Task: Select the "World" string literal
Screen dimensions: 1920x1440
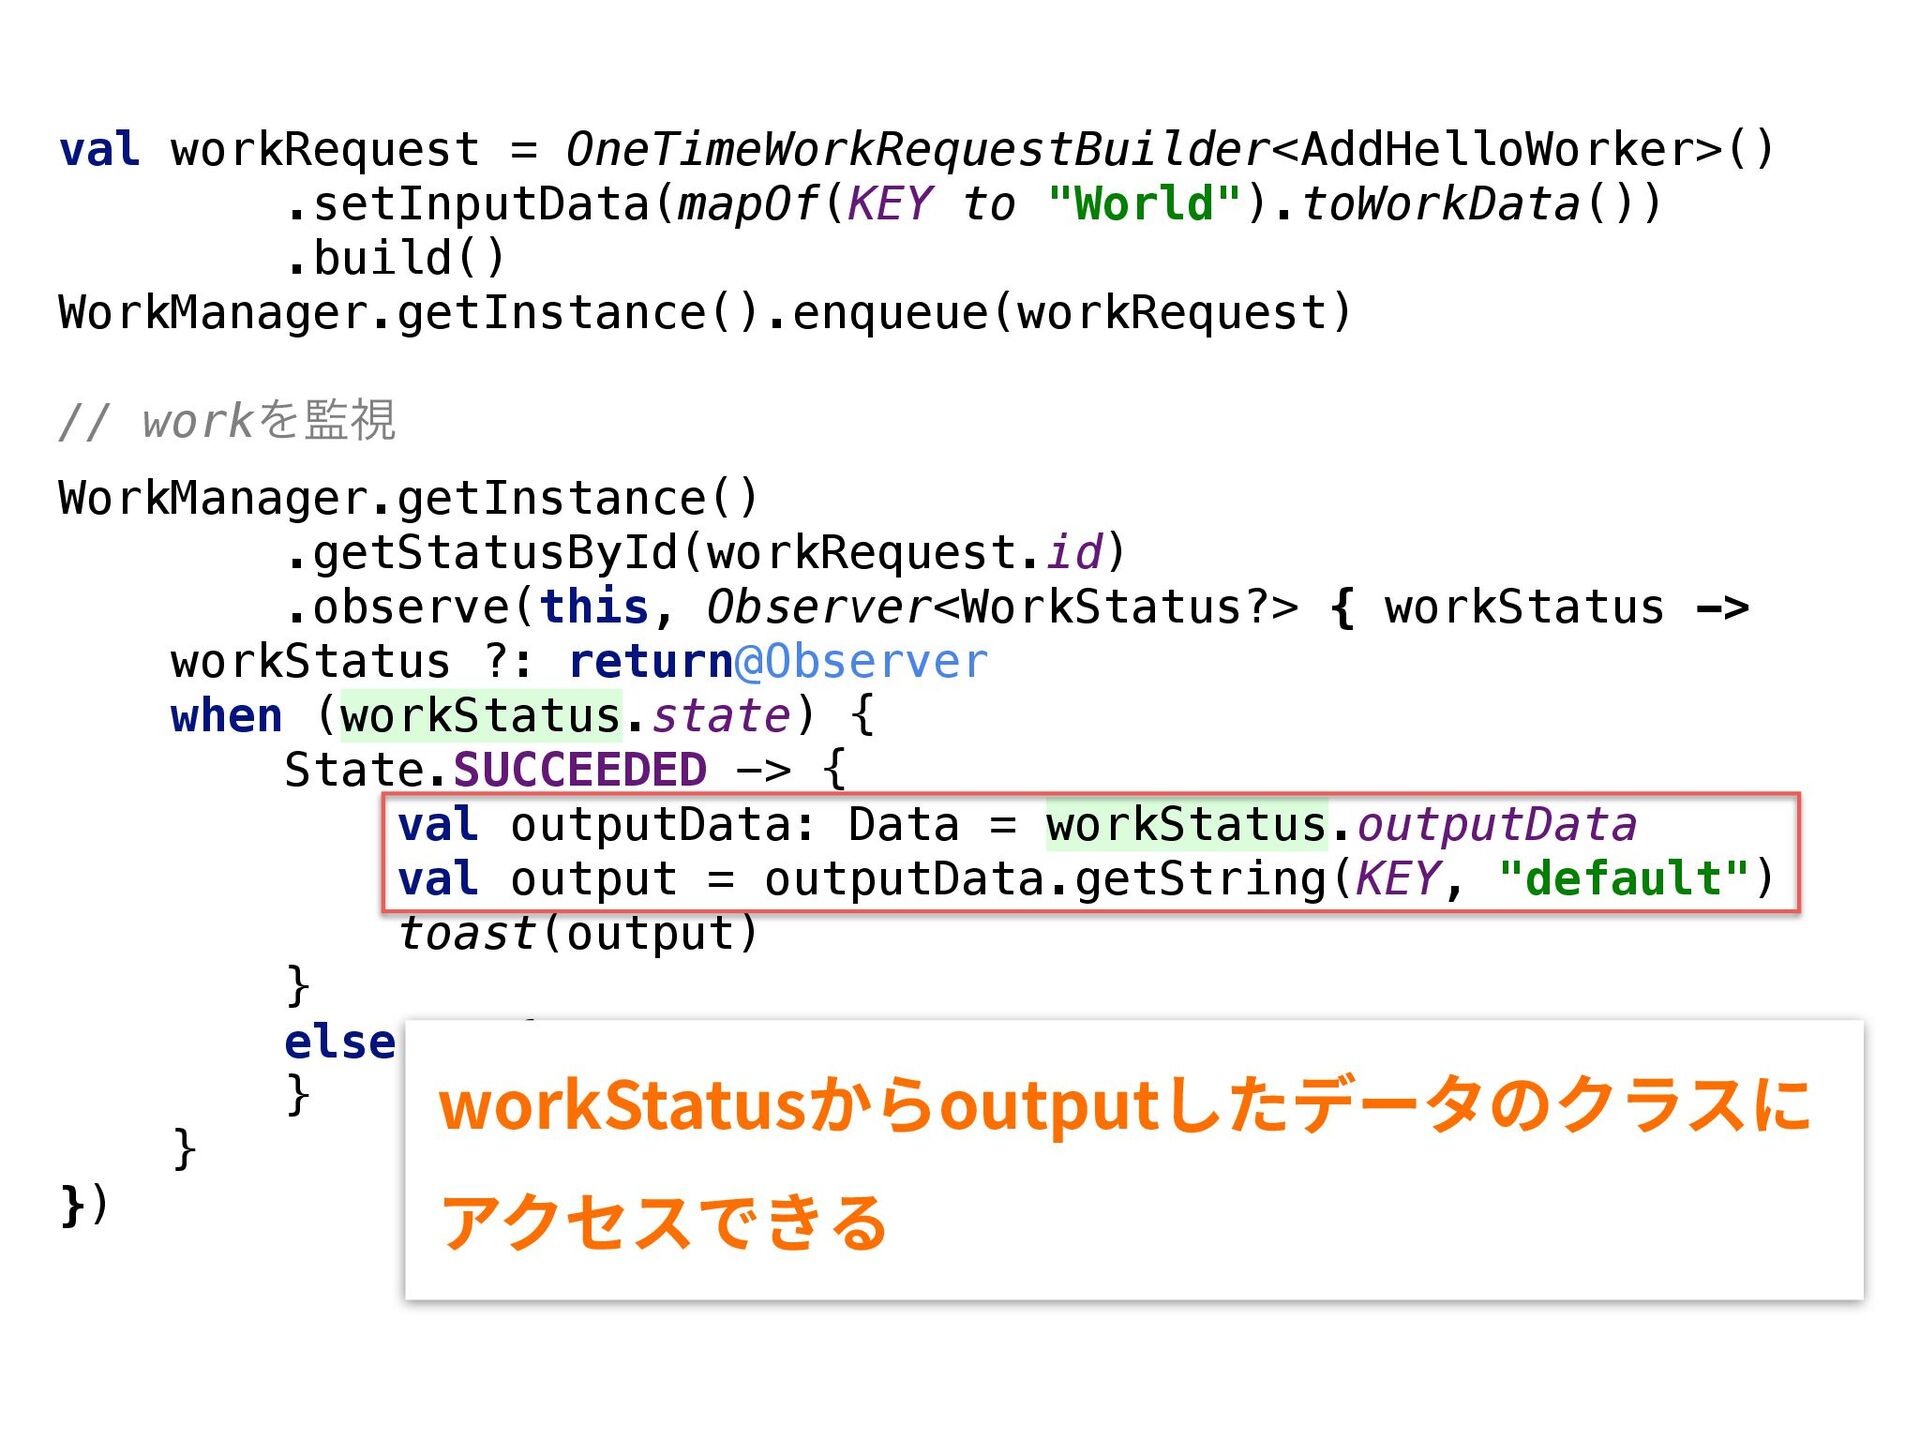Action: [x=1144, y=204]
